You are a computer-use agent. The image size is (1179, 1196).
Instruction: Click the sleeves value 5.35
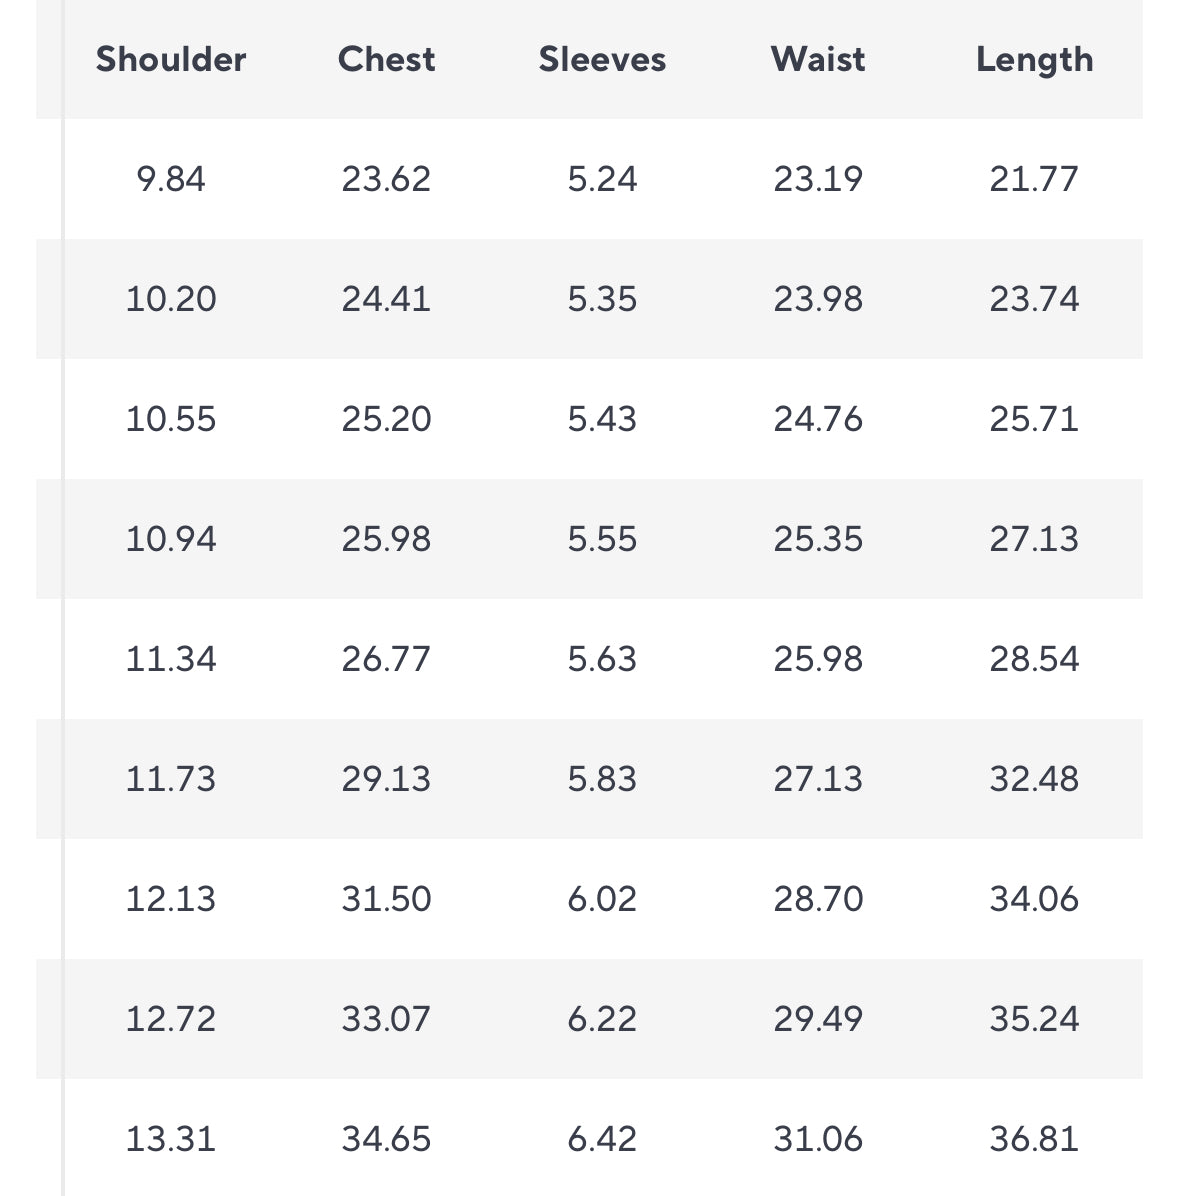602,299
